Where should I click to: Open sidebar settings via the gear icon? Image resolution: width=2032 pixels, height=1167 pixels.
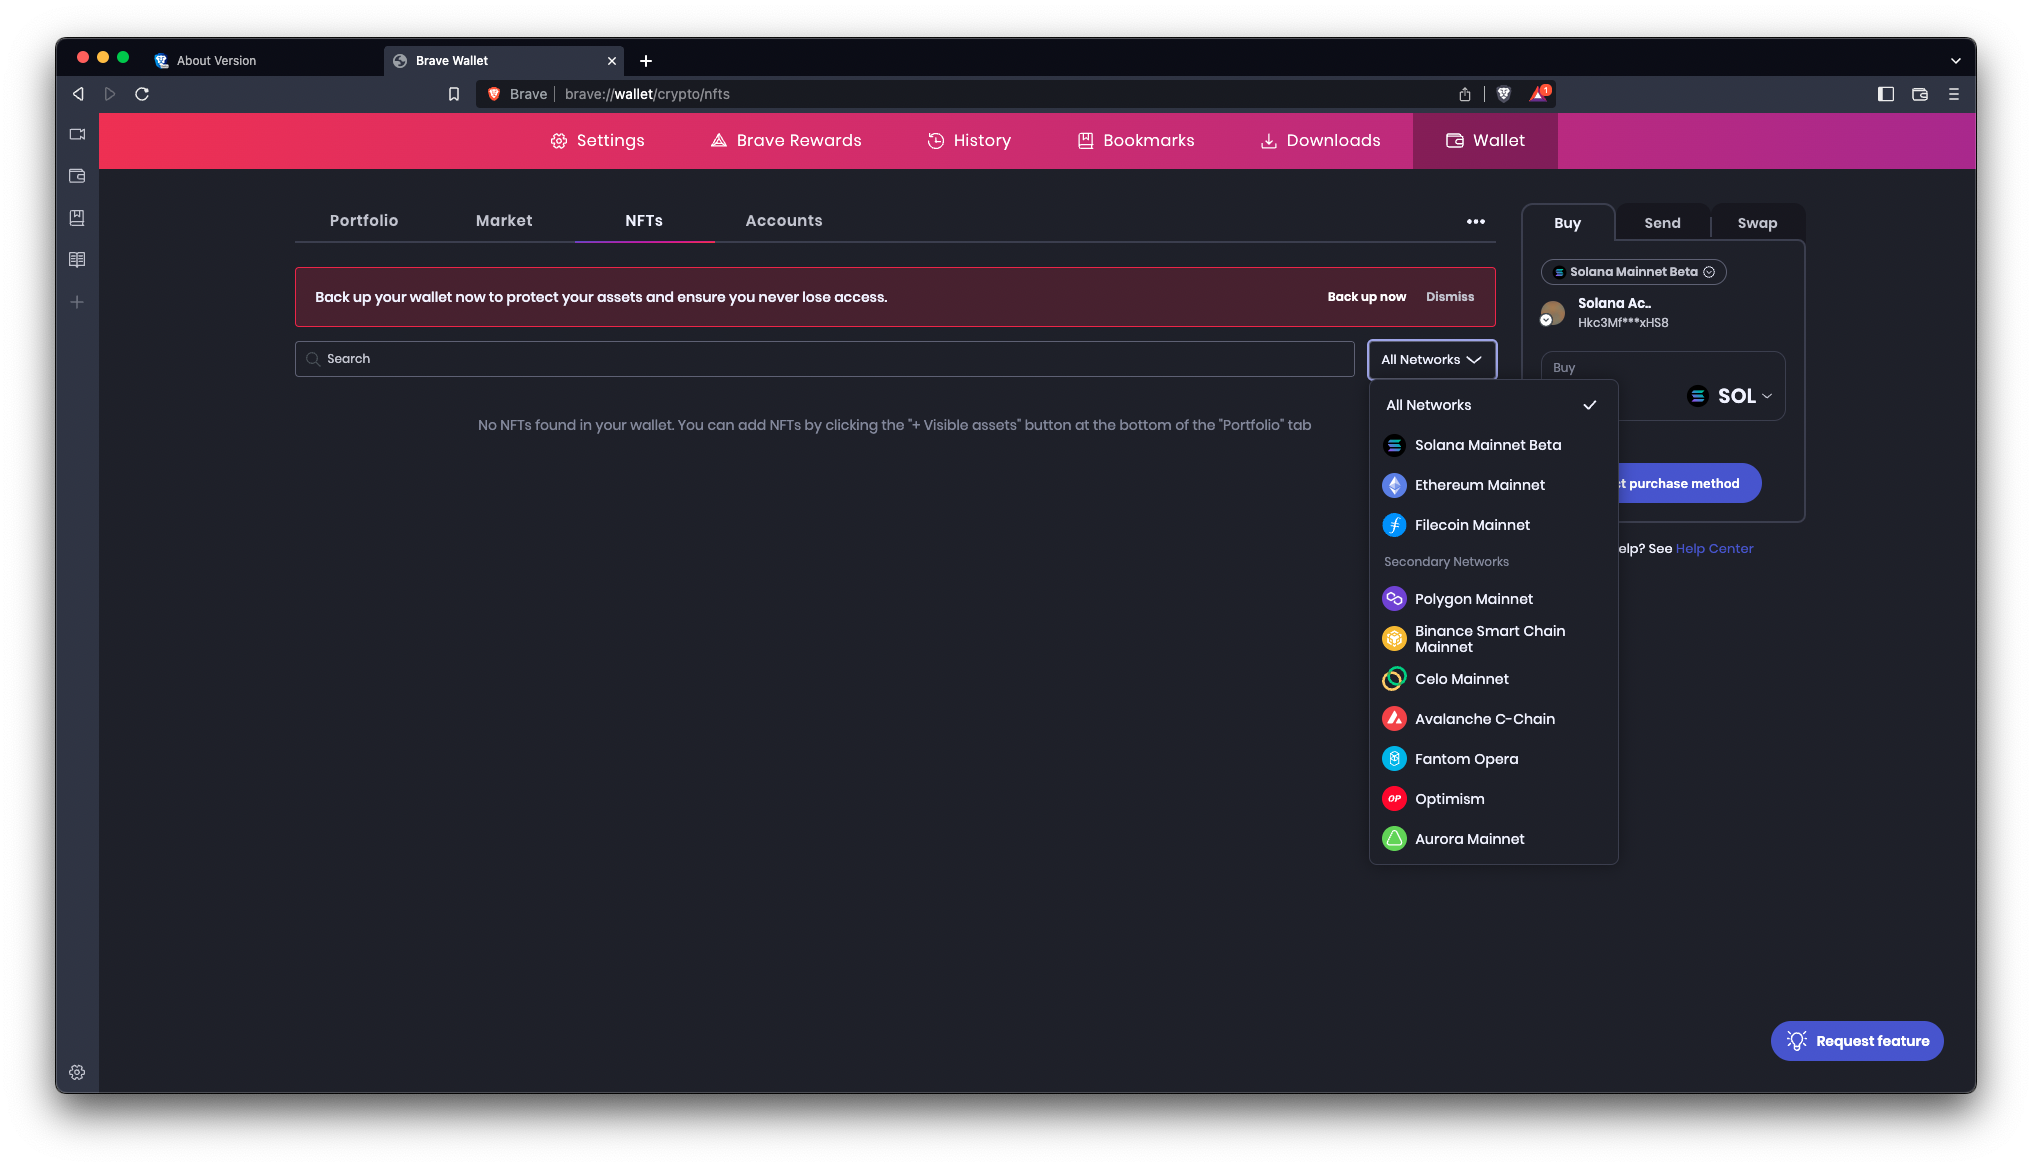pos(77,1072)
